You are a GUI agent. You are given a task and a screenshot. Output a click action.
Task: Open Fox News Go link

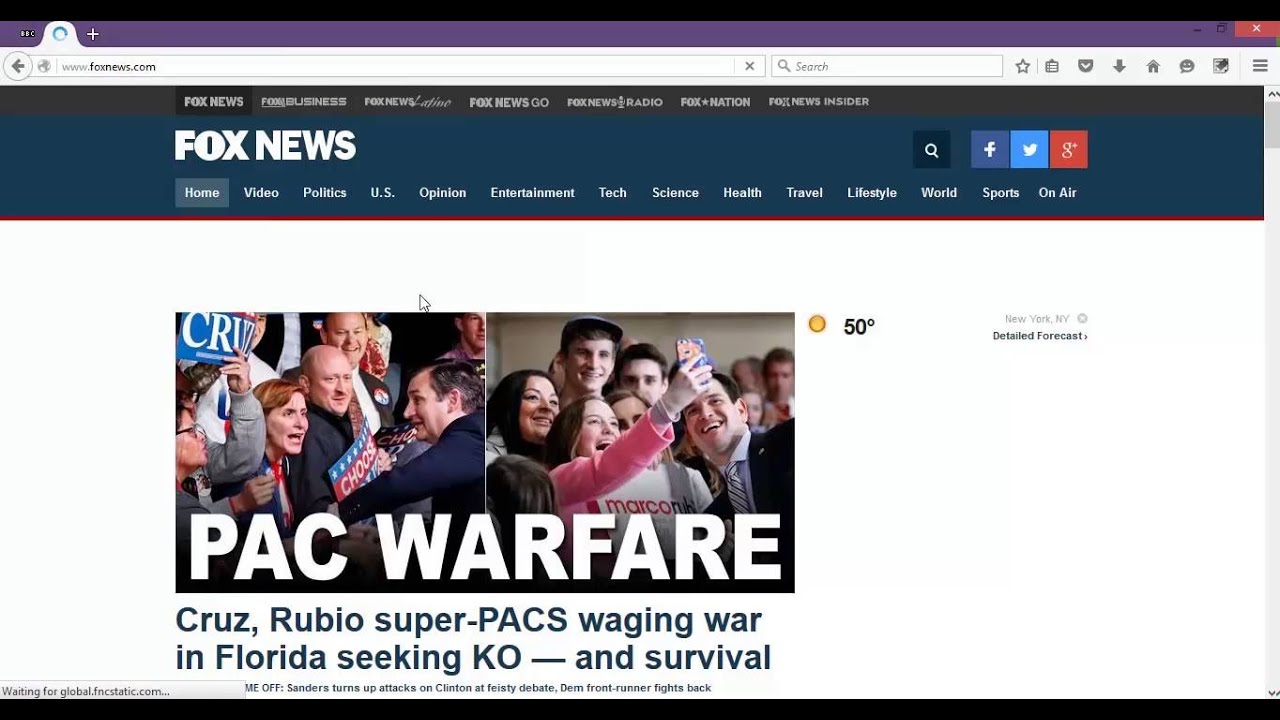509,102
